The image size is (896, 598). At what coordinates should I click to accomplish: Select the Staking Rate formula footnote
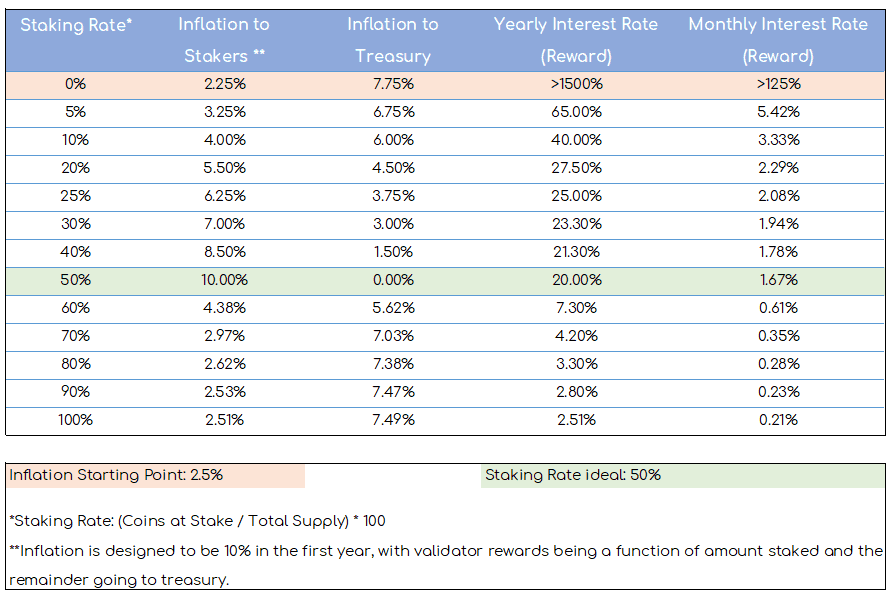(x=198, y=521)
